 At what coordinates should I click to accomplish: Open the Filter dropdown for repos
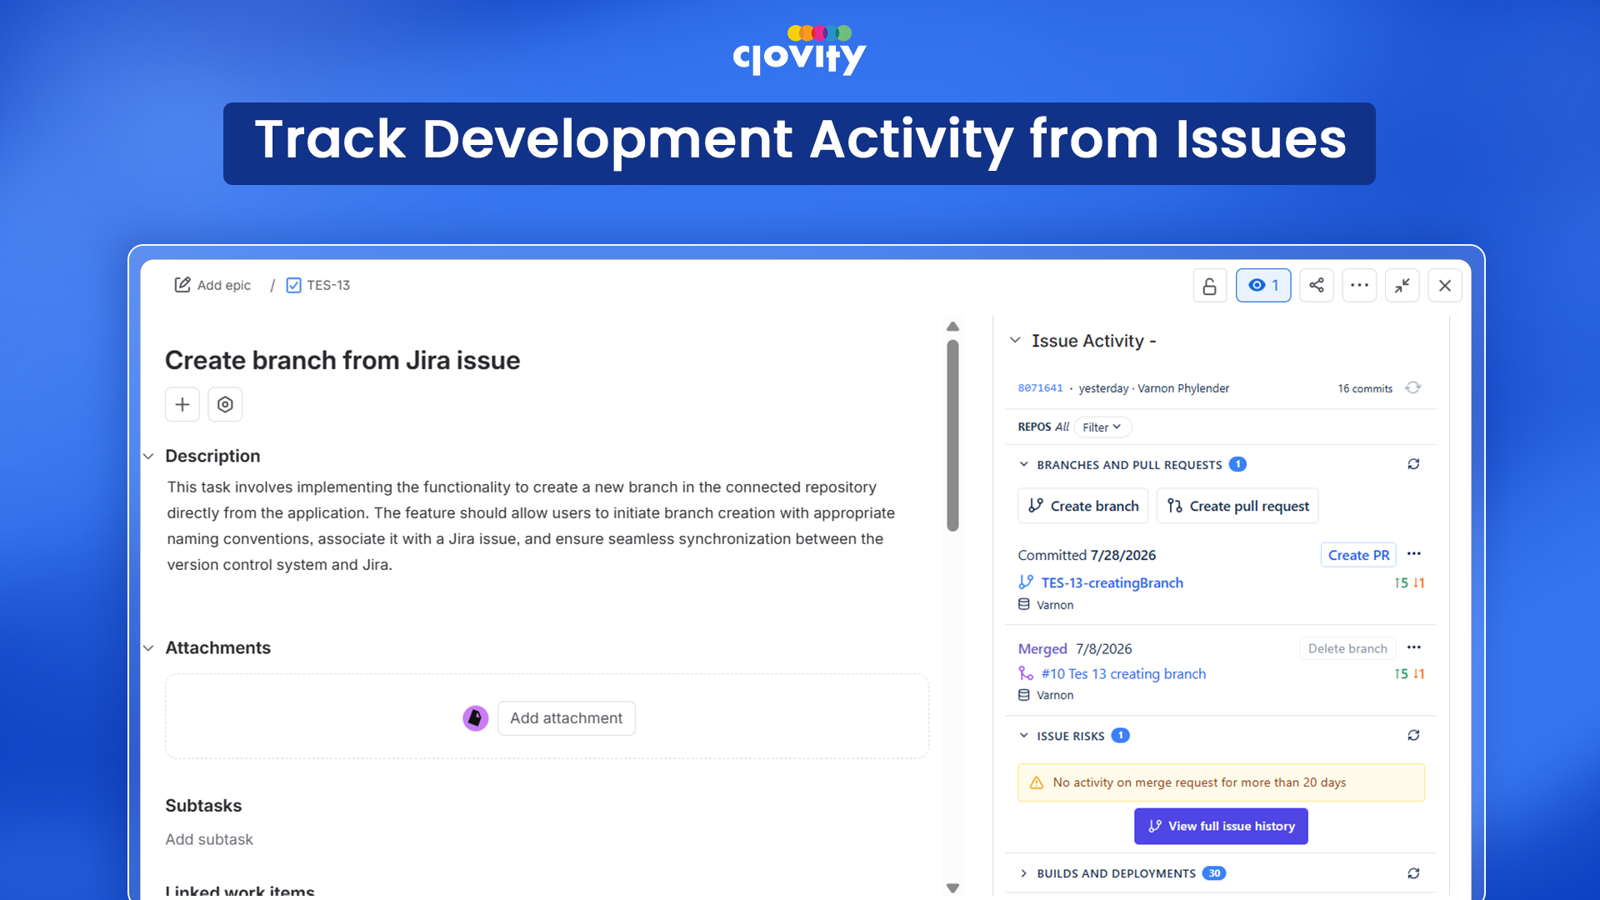[1102, 427]
